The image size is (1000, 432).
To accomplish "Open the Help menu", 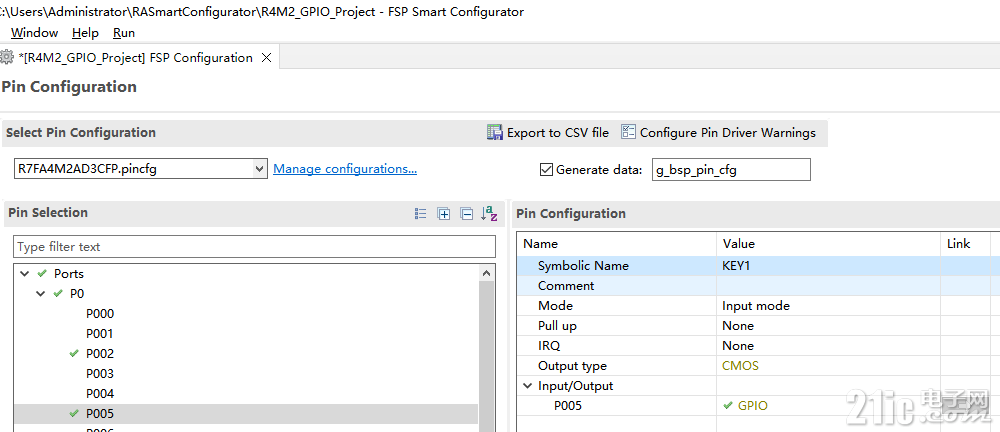I will 85,33.
